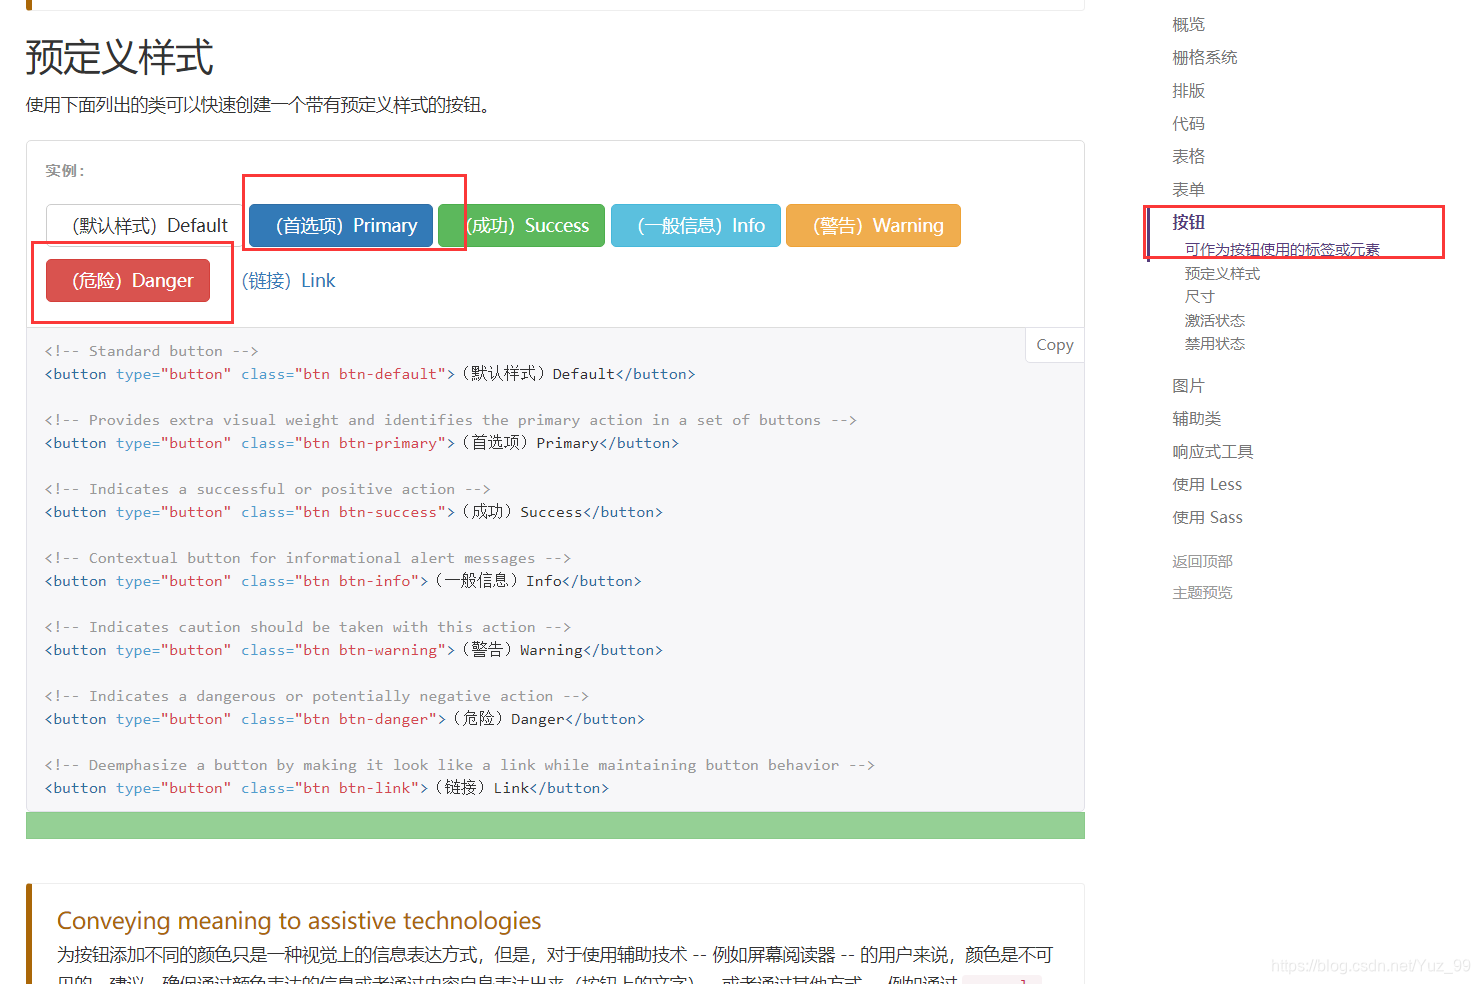Jump to 可作为按钮使用的标签或元素 subsection
Screen dimensions: 1480x984
(1282, 249)
